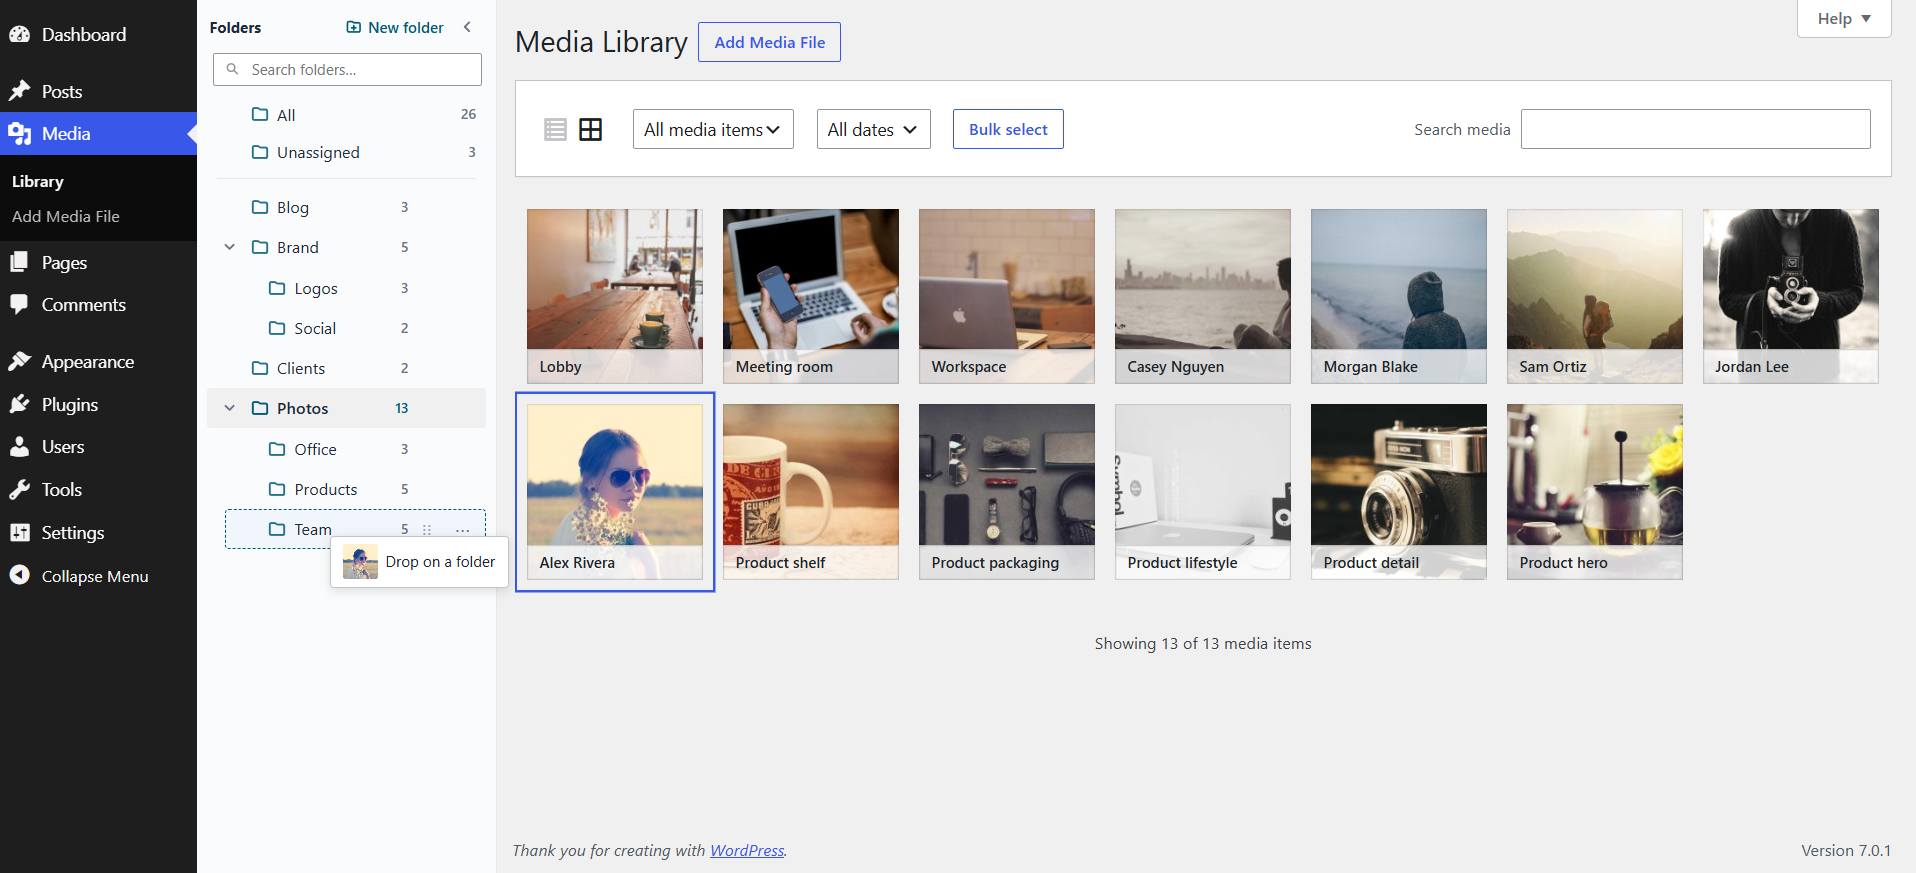The height and width of the screenshot is (873, 1916).
Task: Click the Blog folder icon
Action: 260,207
